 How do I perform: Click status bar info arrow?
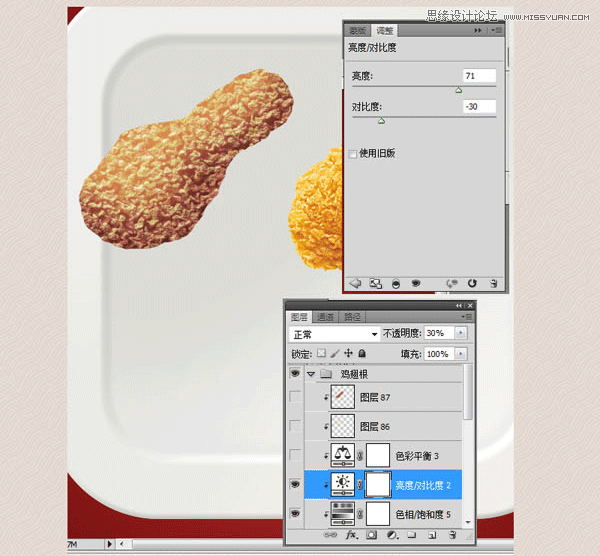109,544
